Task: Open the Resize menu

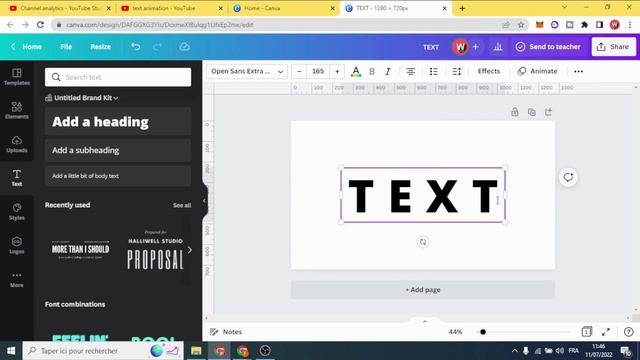Action: (100, 47)
